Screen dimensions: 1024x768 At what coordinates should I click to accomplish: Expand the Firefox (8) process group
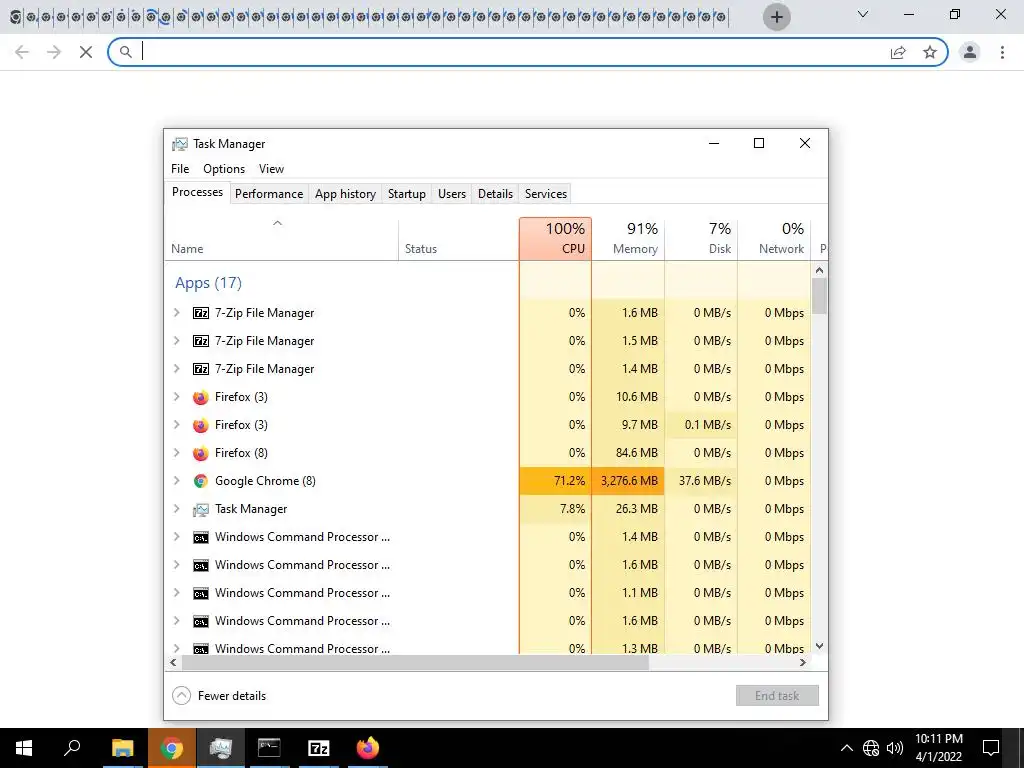[x=176, y=453]
